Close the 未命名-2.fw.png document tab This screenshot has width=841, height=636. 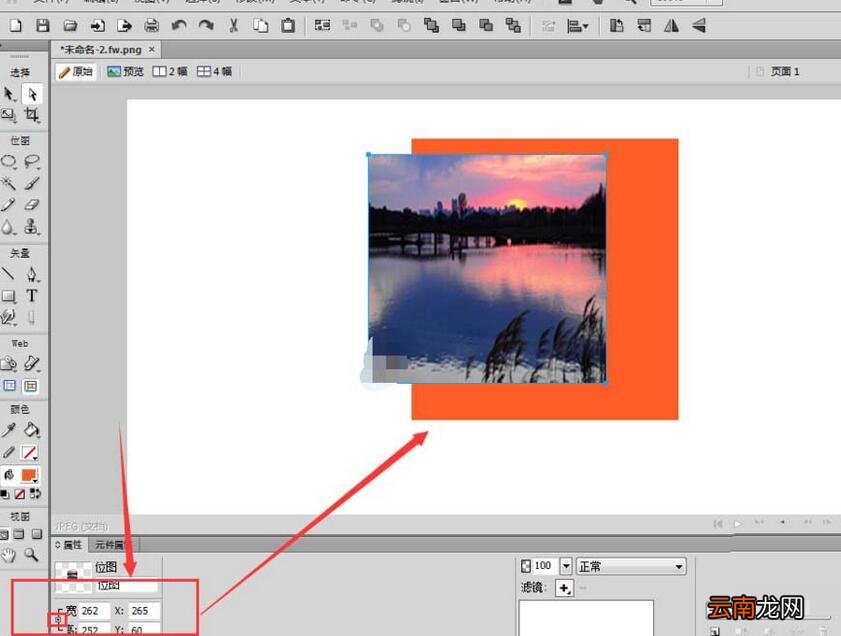tap(152, 49)
